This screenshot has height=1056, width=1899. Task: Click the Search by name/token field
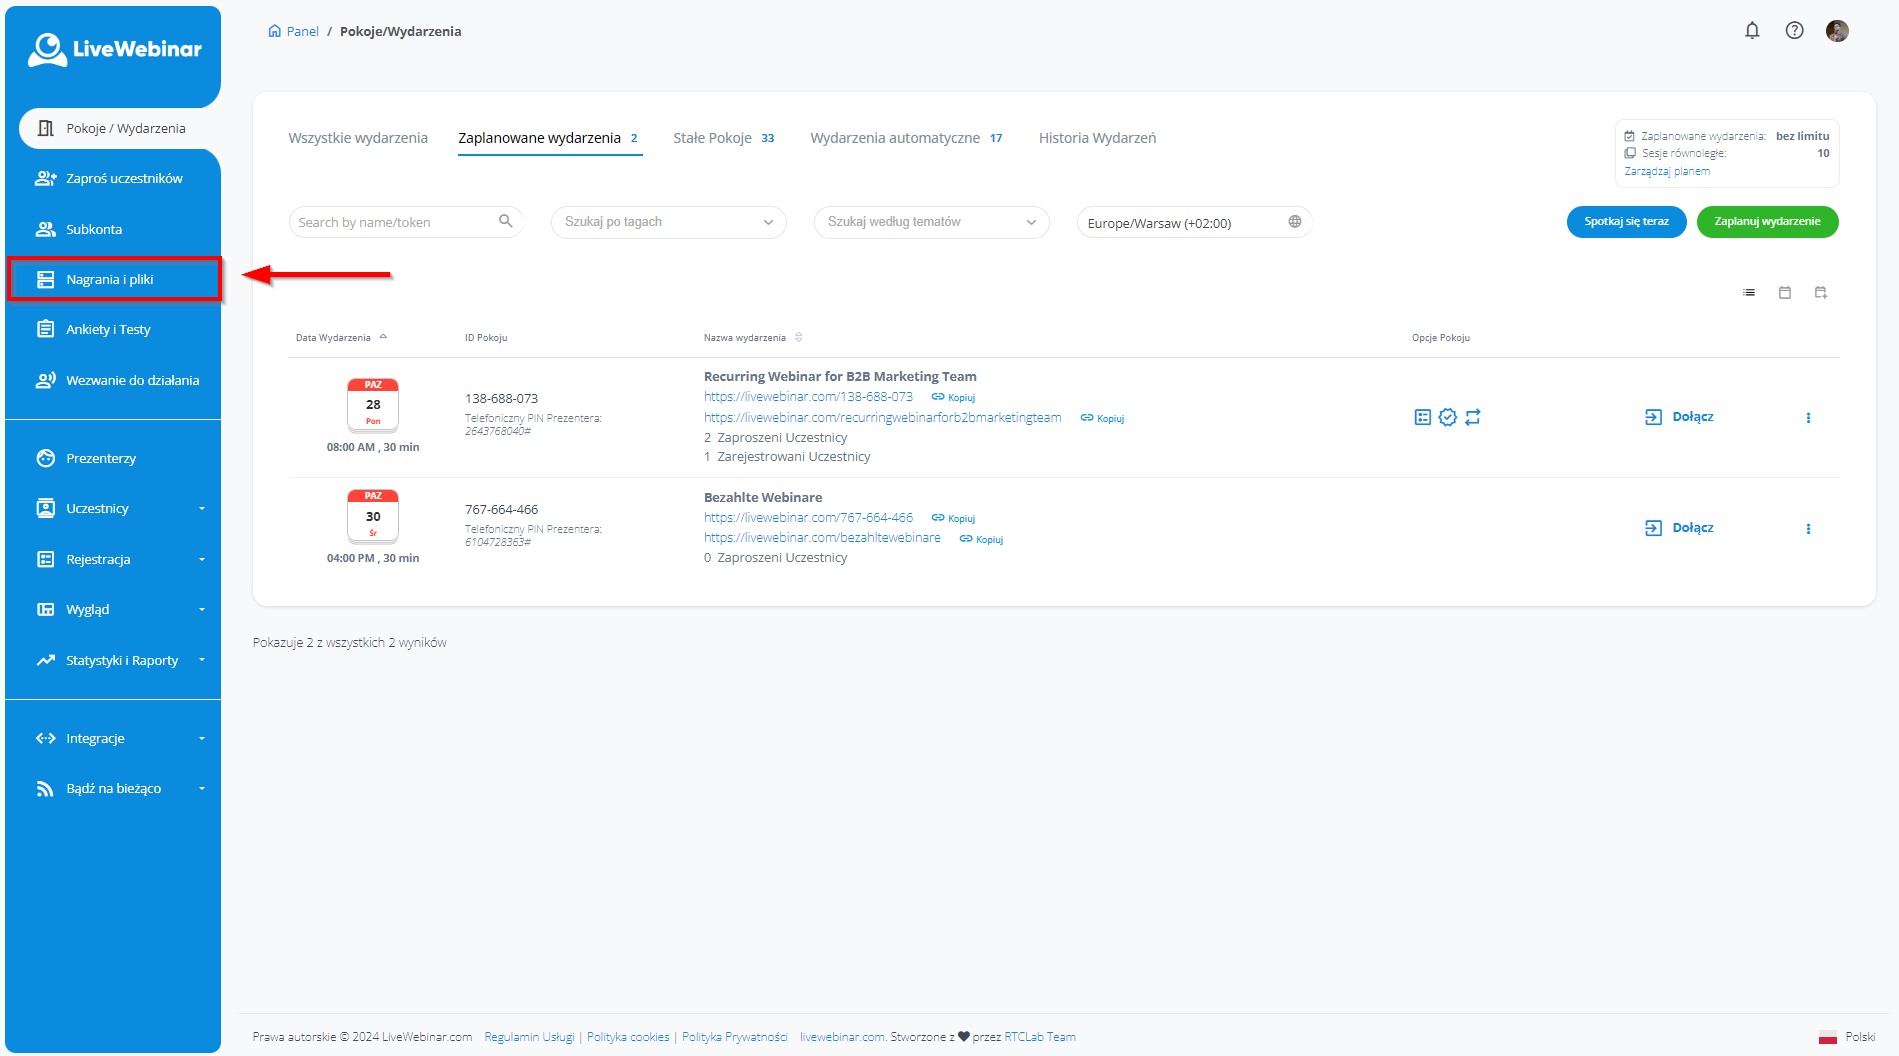coord(394,222)
